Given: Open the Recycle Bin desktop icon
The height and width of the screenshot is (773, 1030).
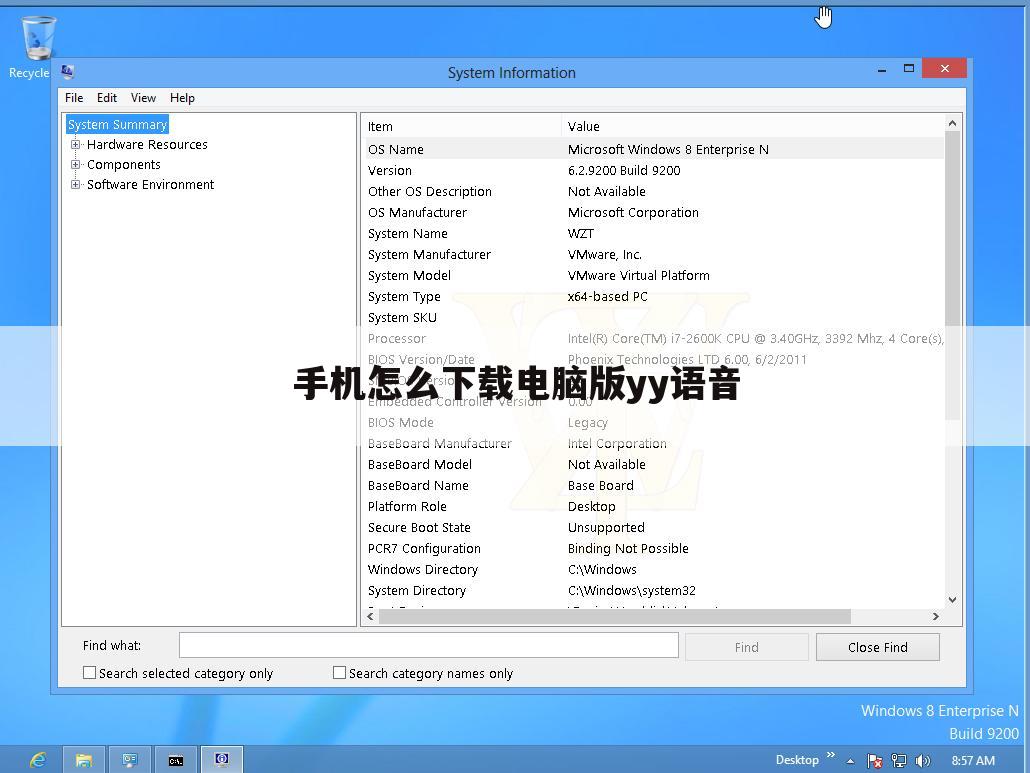Looking at the screenshot, I should click(37, 46).
